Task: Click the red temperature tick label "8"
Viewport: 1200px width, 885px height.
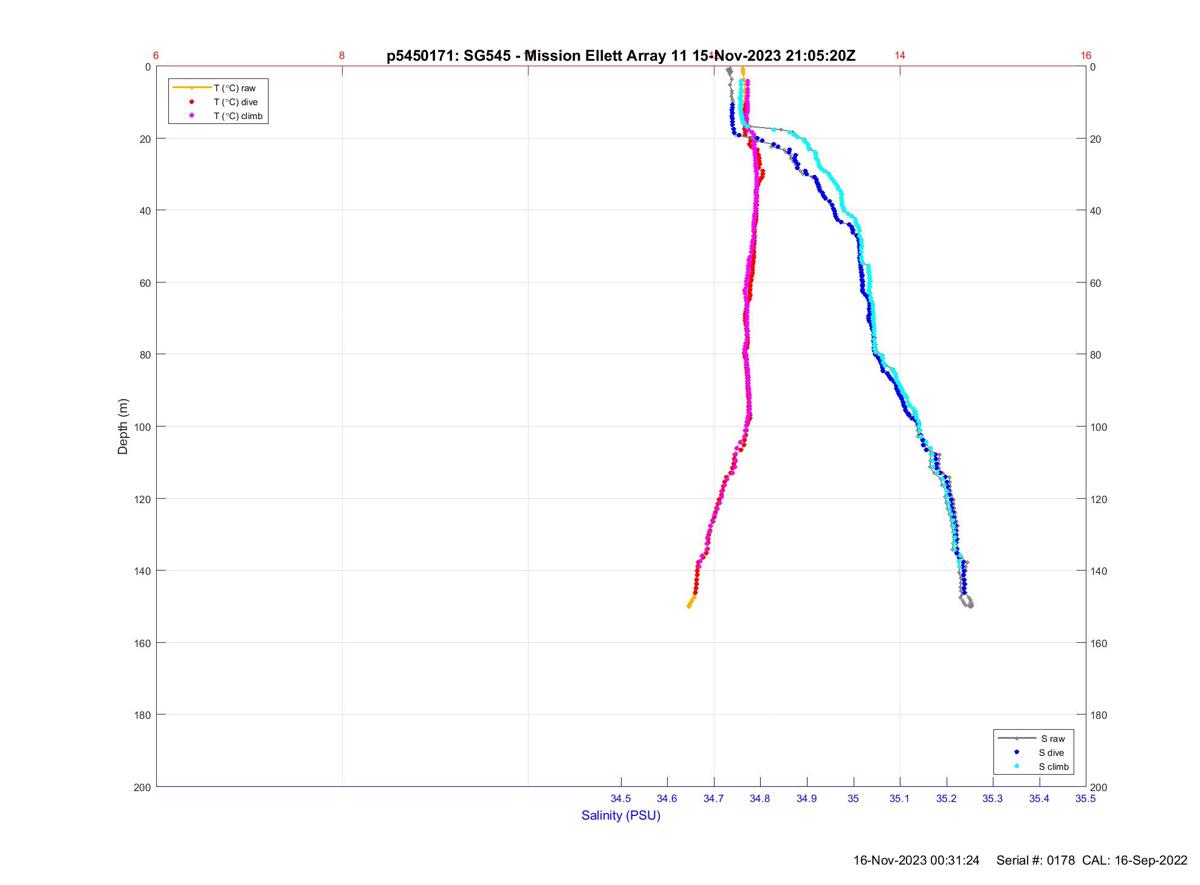Action: pos(342,56)
